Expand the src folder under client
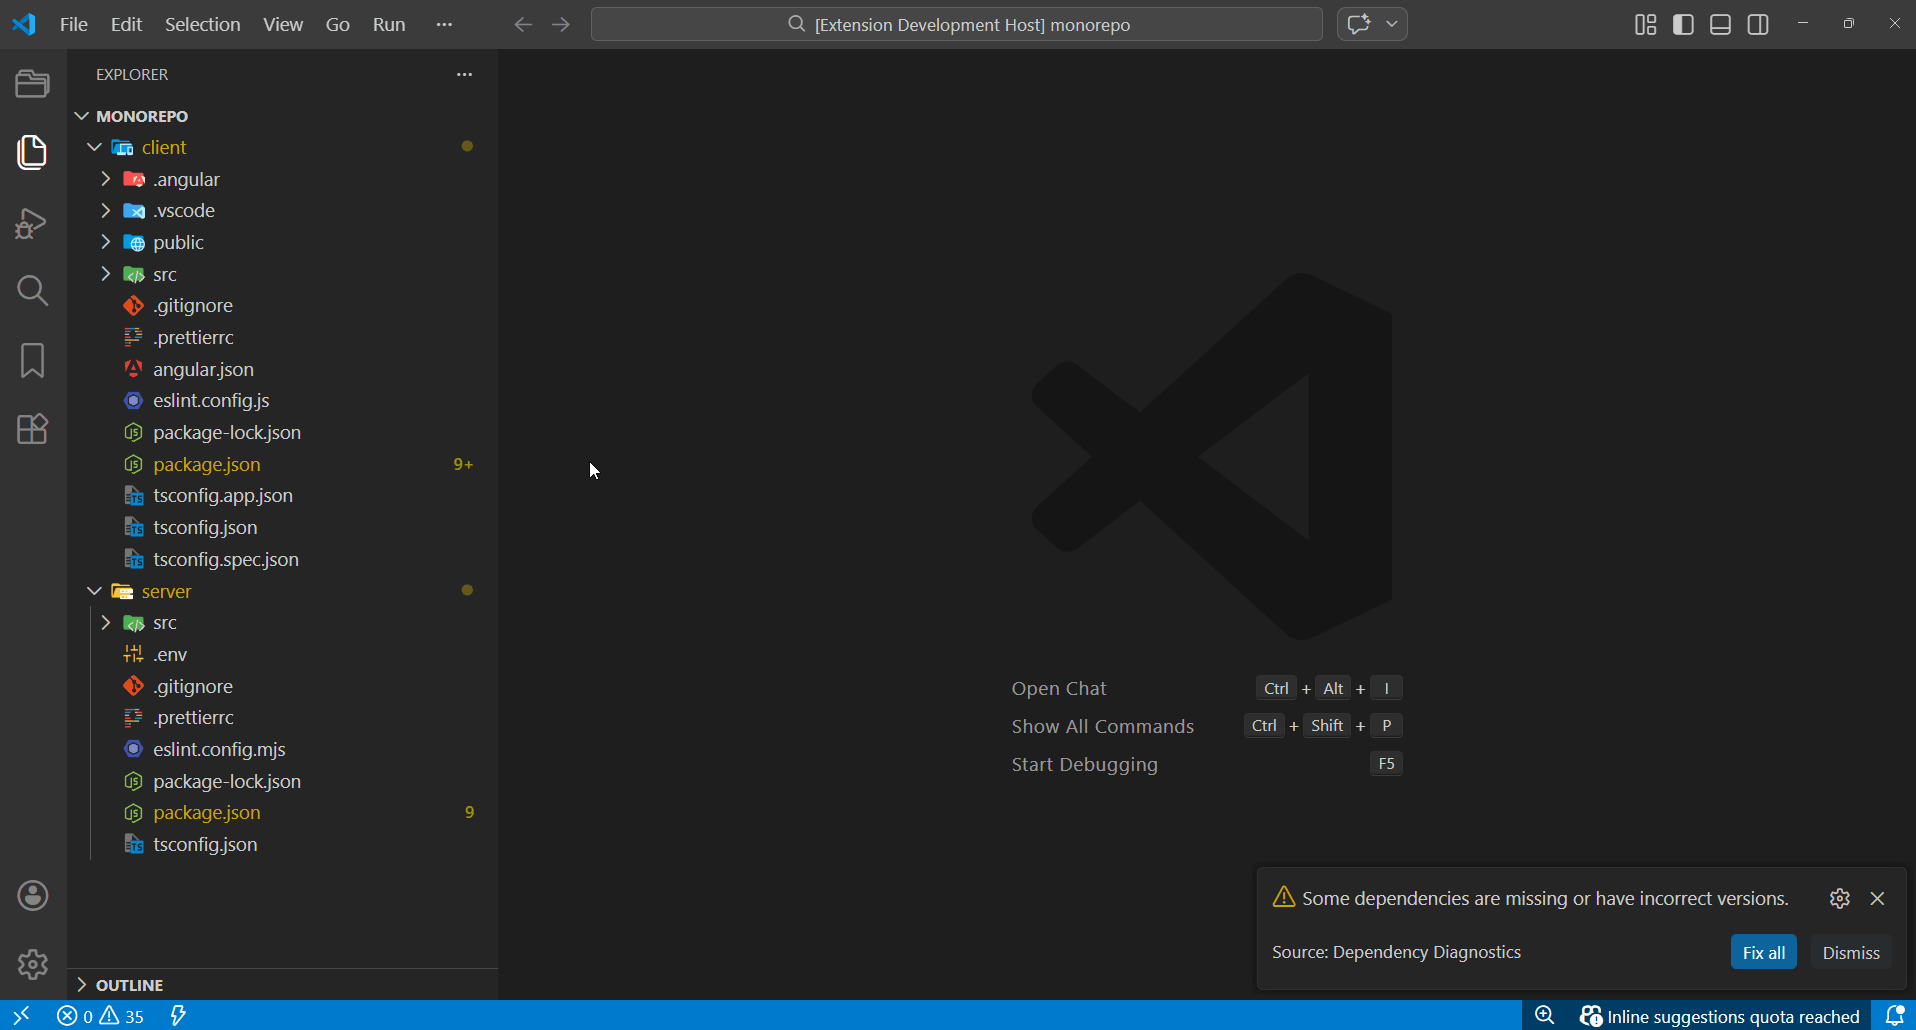The height and width of the screenshot is (1030, 1916). (105, 274)
